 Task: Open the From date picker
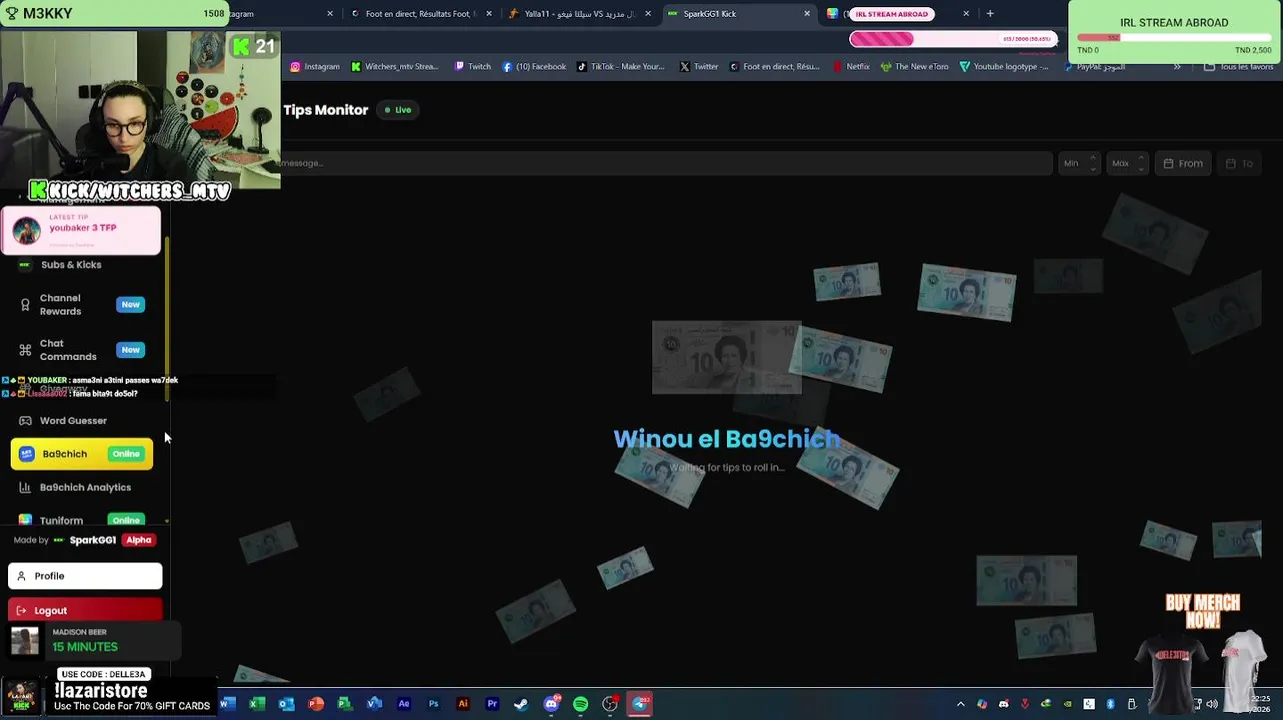coord(1183,163)
